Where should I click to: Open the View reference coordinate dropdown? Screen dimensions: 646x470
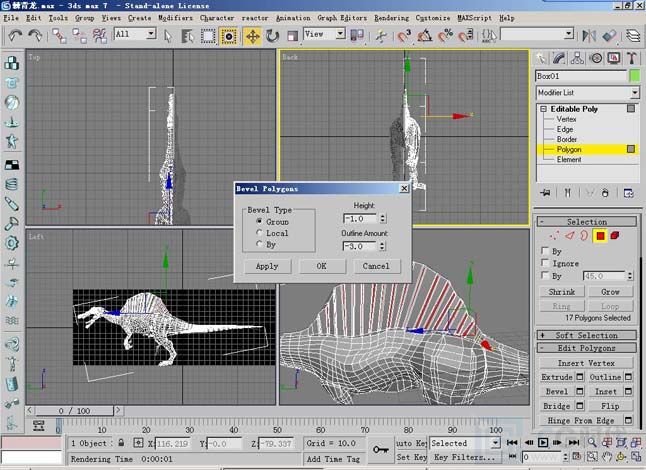340,33
